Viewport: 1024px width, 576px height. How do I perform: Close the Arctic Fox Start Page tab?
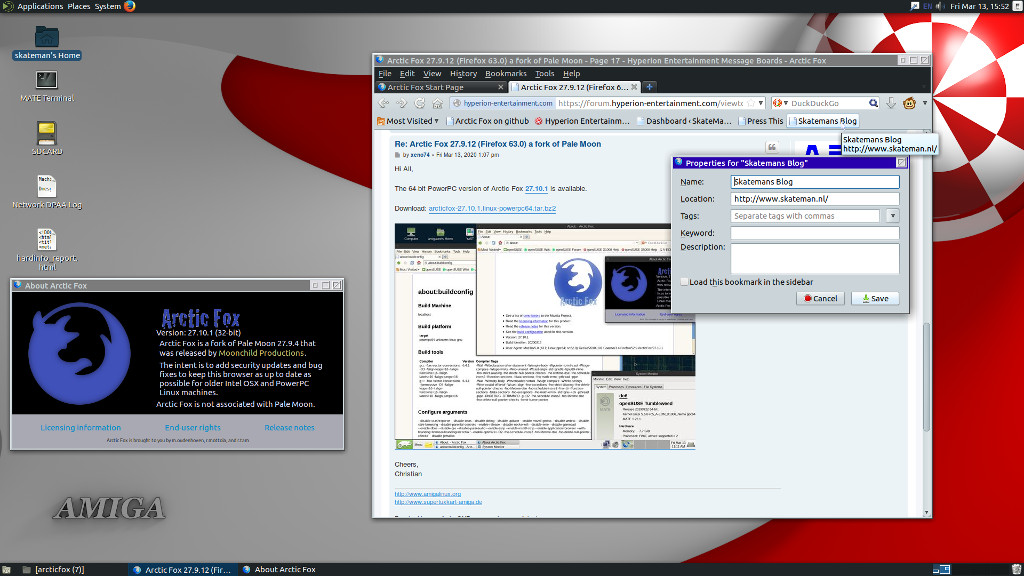501,87
